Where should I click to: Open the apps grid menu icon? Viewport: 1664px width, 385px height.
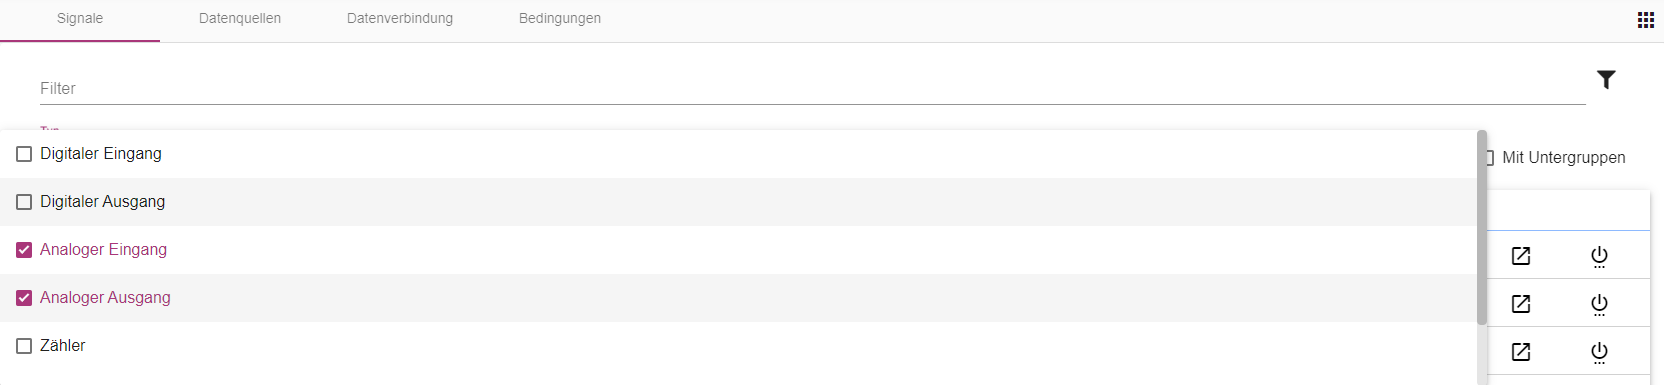tap(1645, 20)
